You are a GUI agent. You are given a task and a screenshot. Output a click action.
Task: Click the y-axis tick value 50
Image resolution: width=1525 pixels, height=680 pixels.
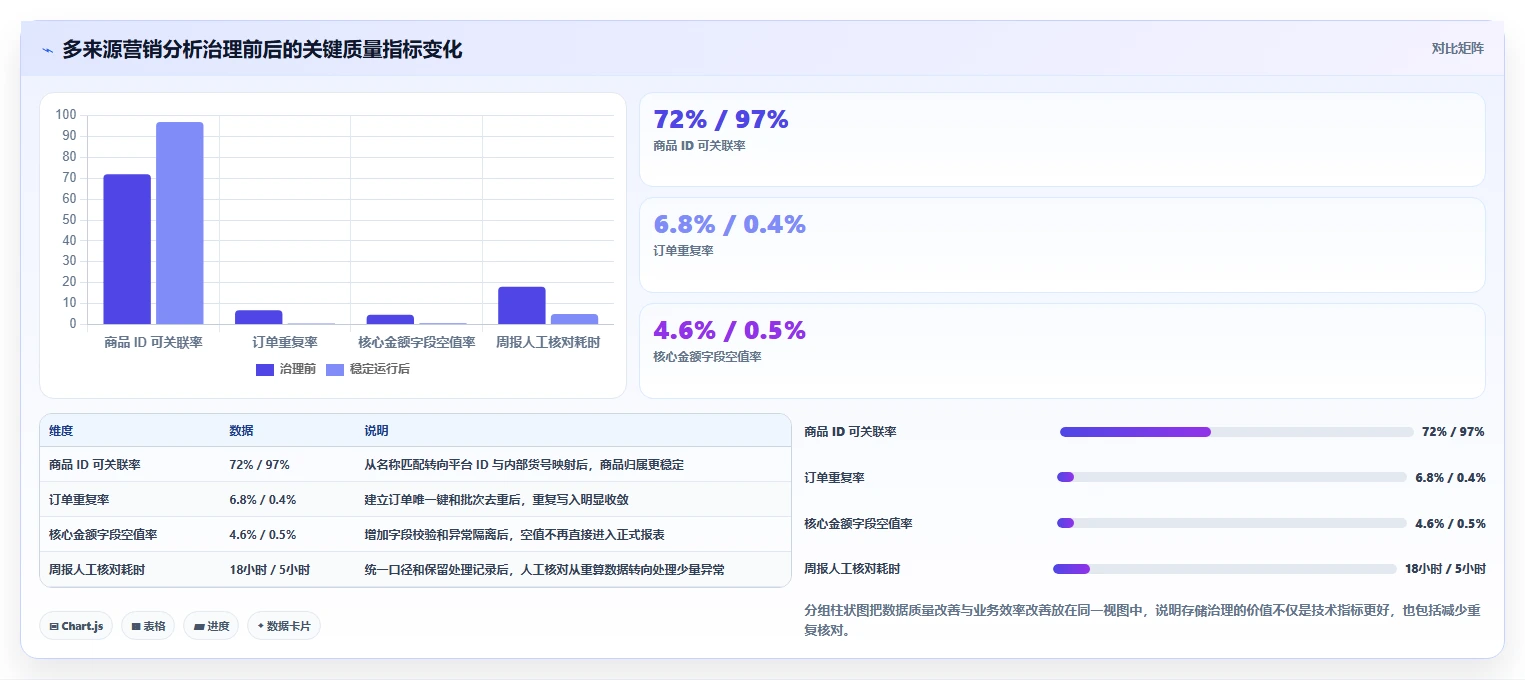coord(69,219)
